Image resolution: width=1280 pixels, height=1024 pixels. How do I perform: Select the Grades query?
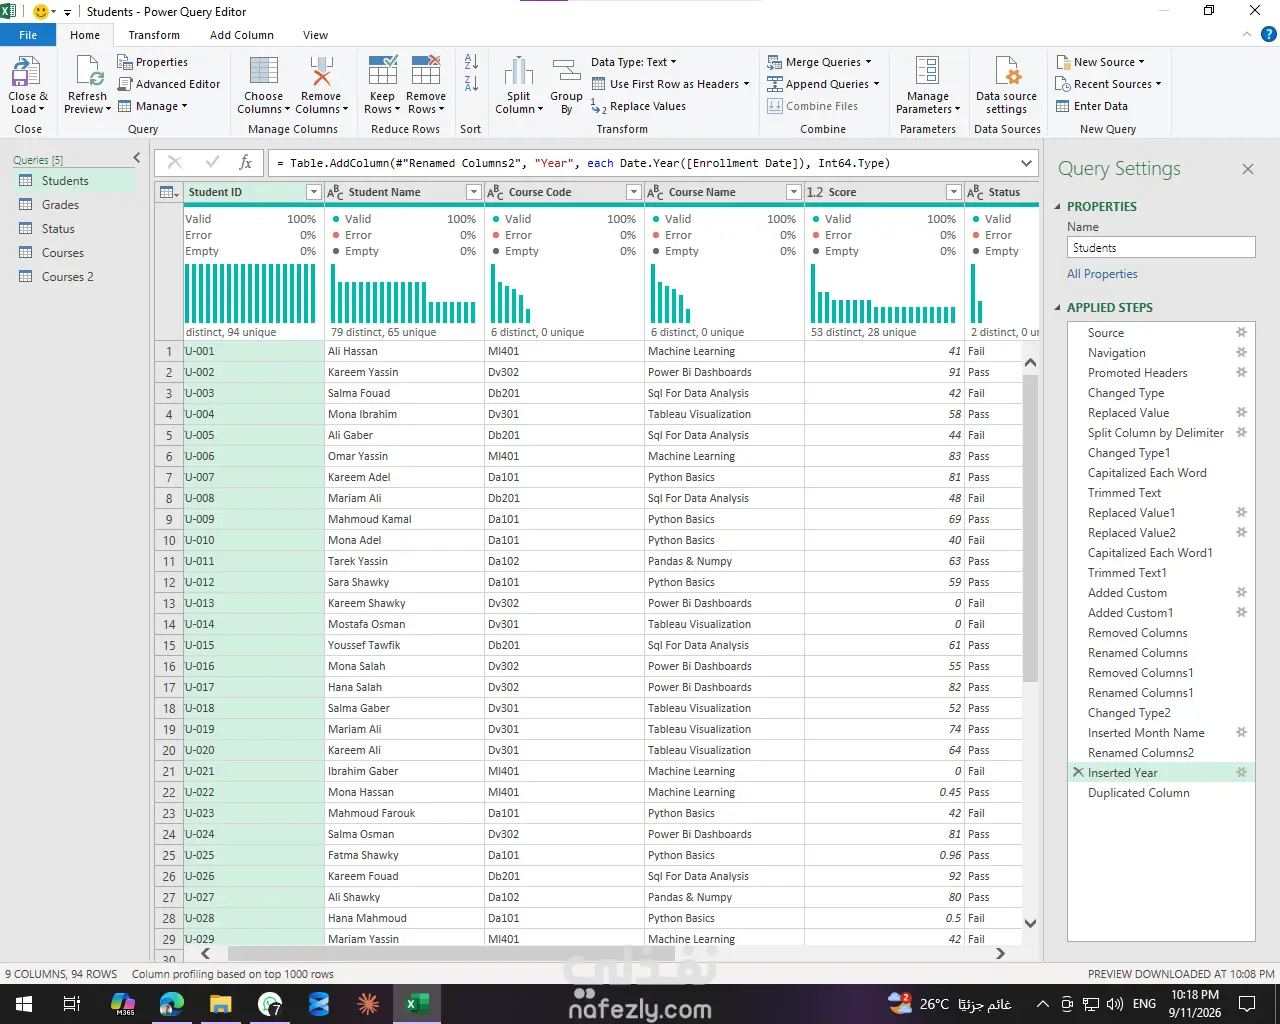[60, 205]
